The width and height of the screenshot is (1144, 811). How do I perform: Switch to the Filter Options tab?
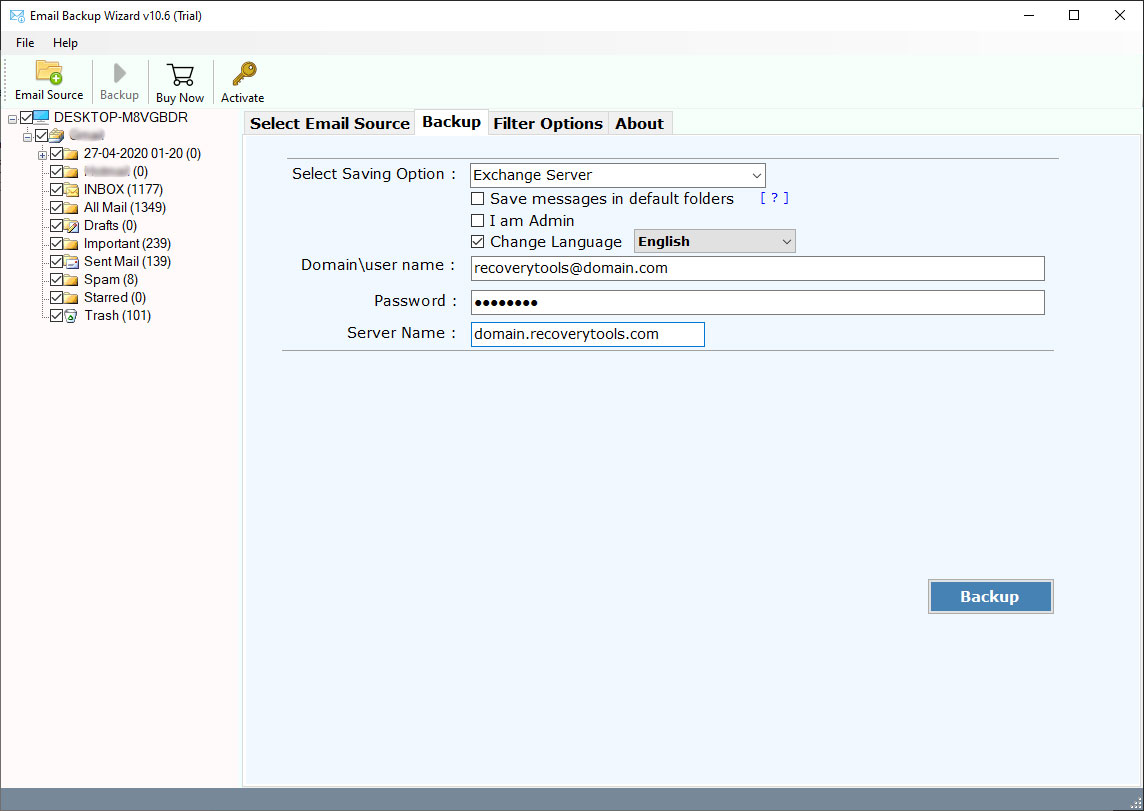click(548, 124)
